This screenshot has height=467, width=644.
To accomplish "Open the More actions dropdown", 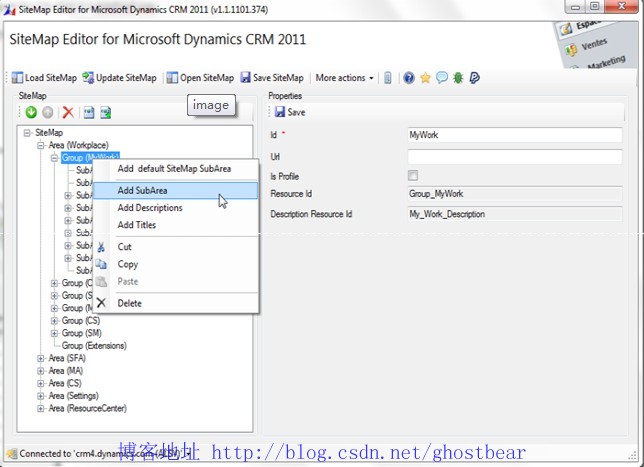I will [344, 78].
